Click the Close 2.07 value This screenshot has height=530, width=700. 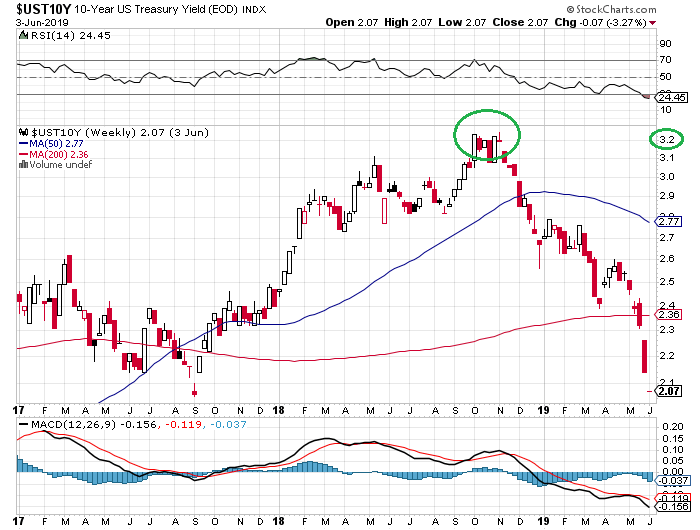click(x=520, y=22)
